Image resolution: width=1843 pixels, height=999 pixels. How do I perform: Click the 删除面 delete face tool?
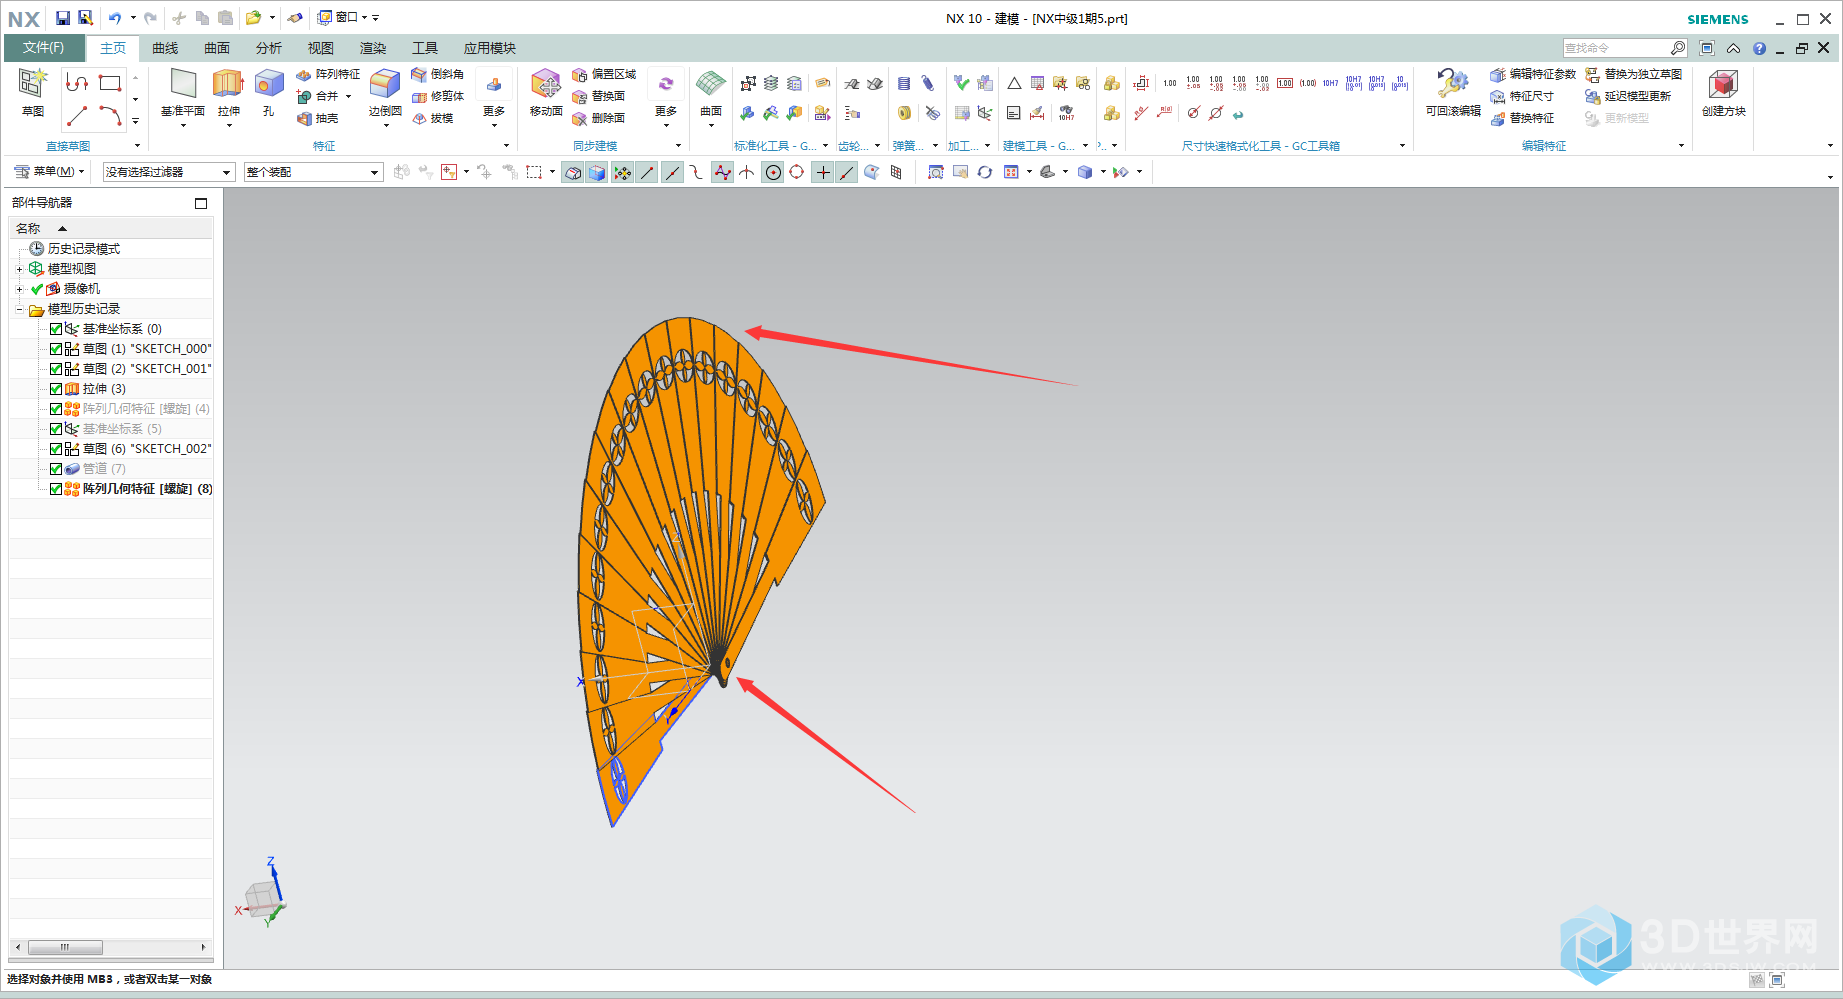coord(598,118)
